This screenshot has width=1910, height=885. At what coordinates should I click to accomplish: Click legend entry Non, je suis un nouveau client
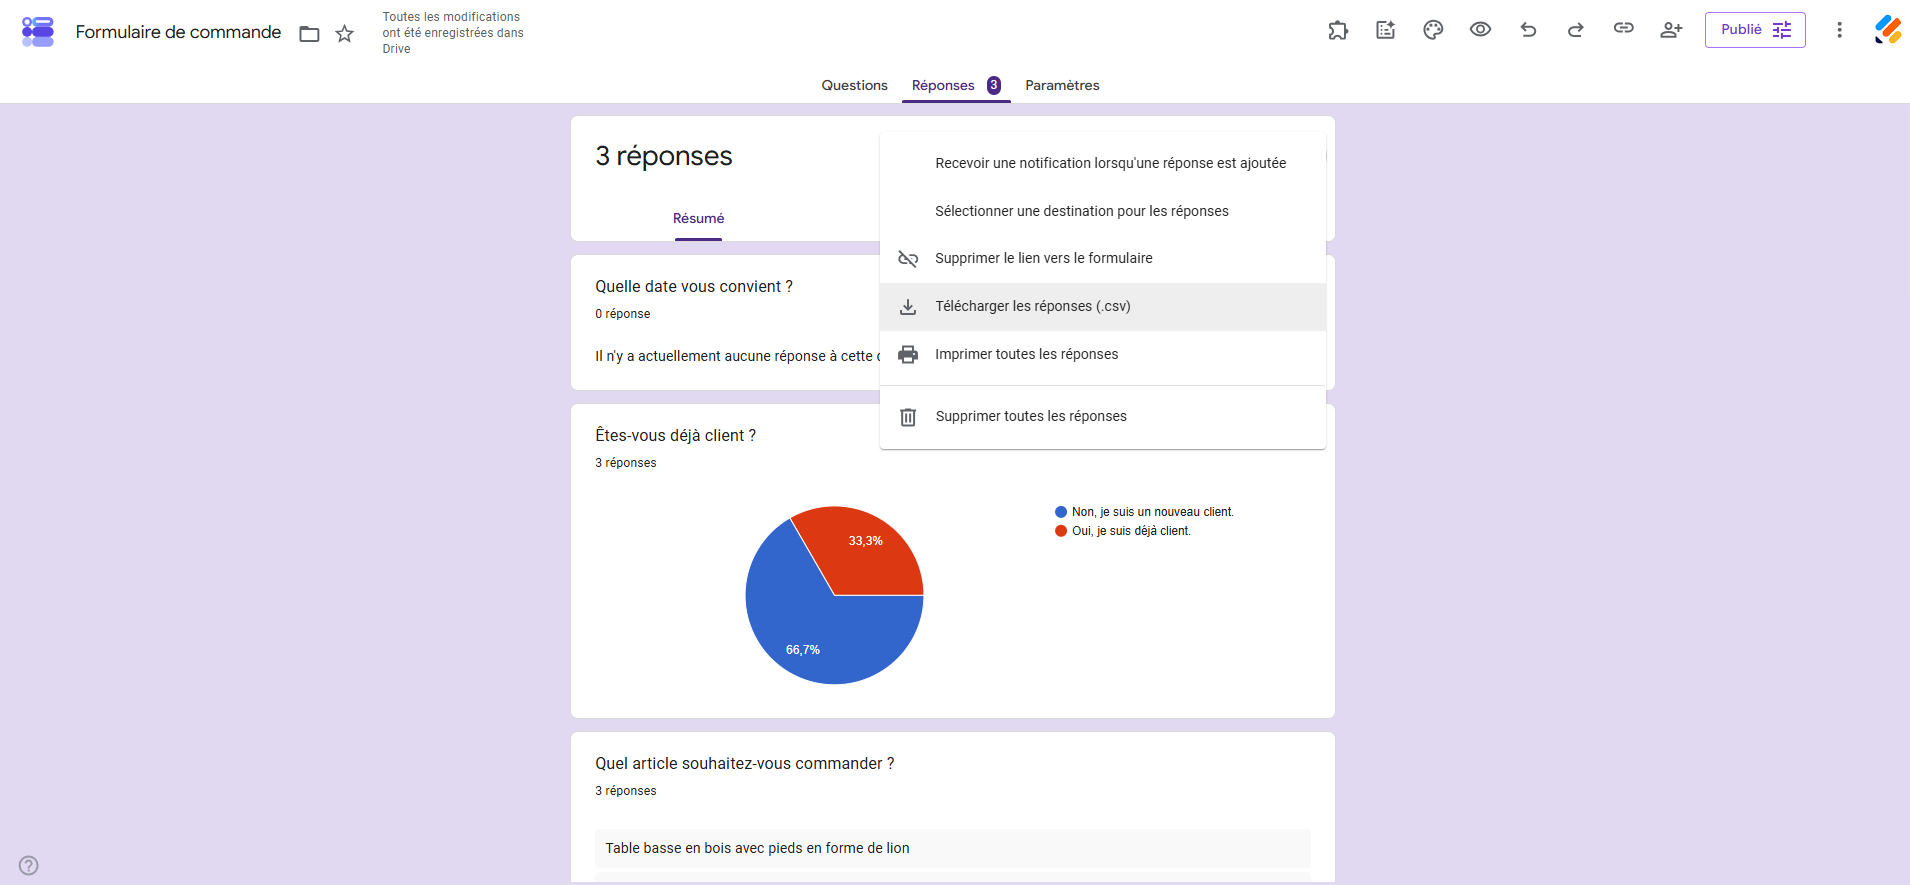pos(1144,512)
